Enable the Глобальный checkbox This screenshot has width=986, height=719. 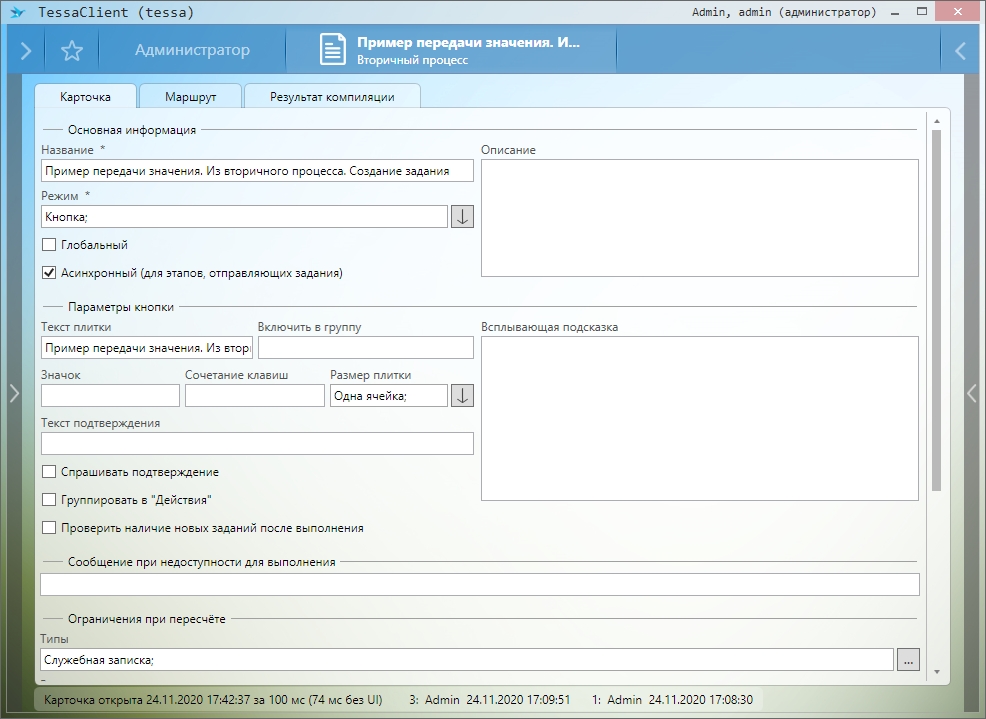point(49,245)
